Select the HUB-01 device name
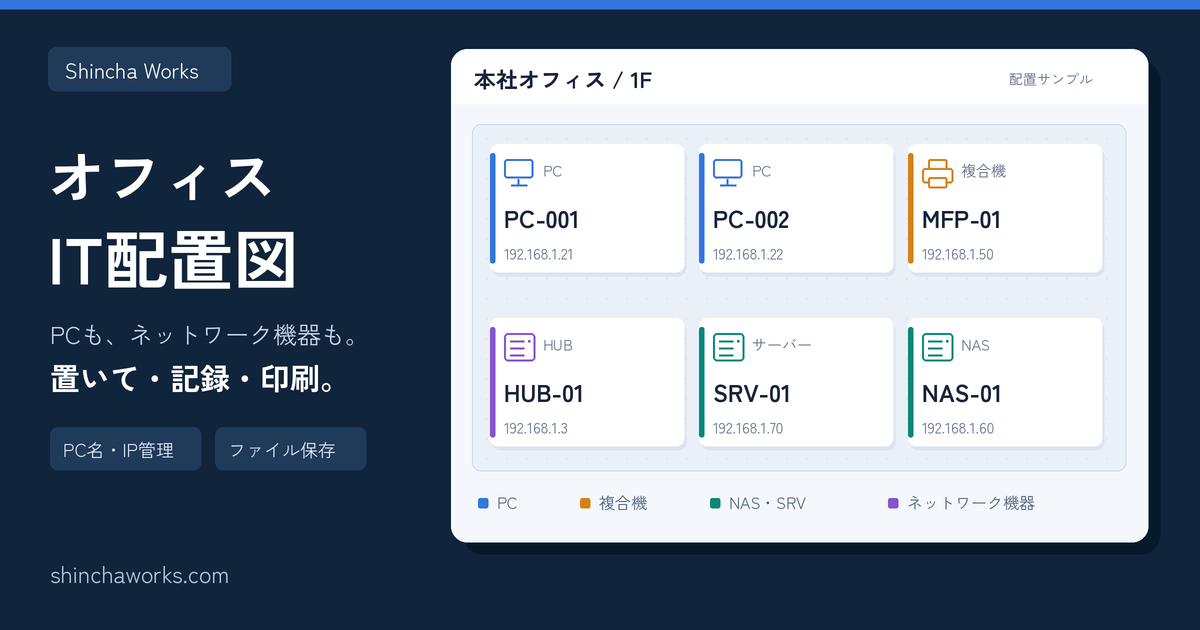The height and width of the screenshot is (630, 1200). click(x=543, y=394)
